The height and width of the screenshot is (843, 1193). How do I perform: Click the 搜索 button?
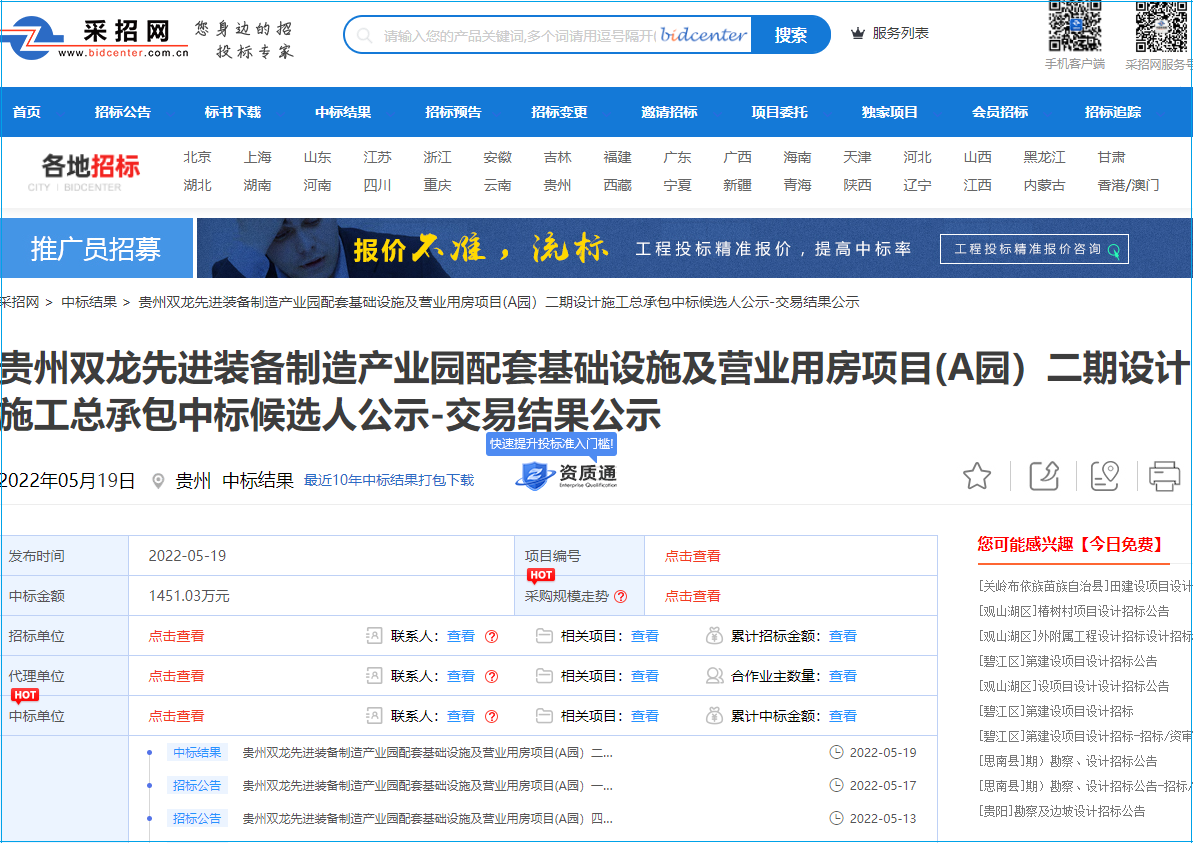[x=790, y=35]
